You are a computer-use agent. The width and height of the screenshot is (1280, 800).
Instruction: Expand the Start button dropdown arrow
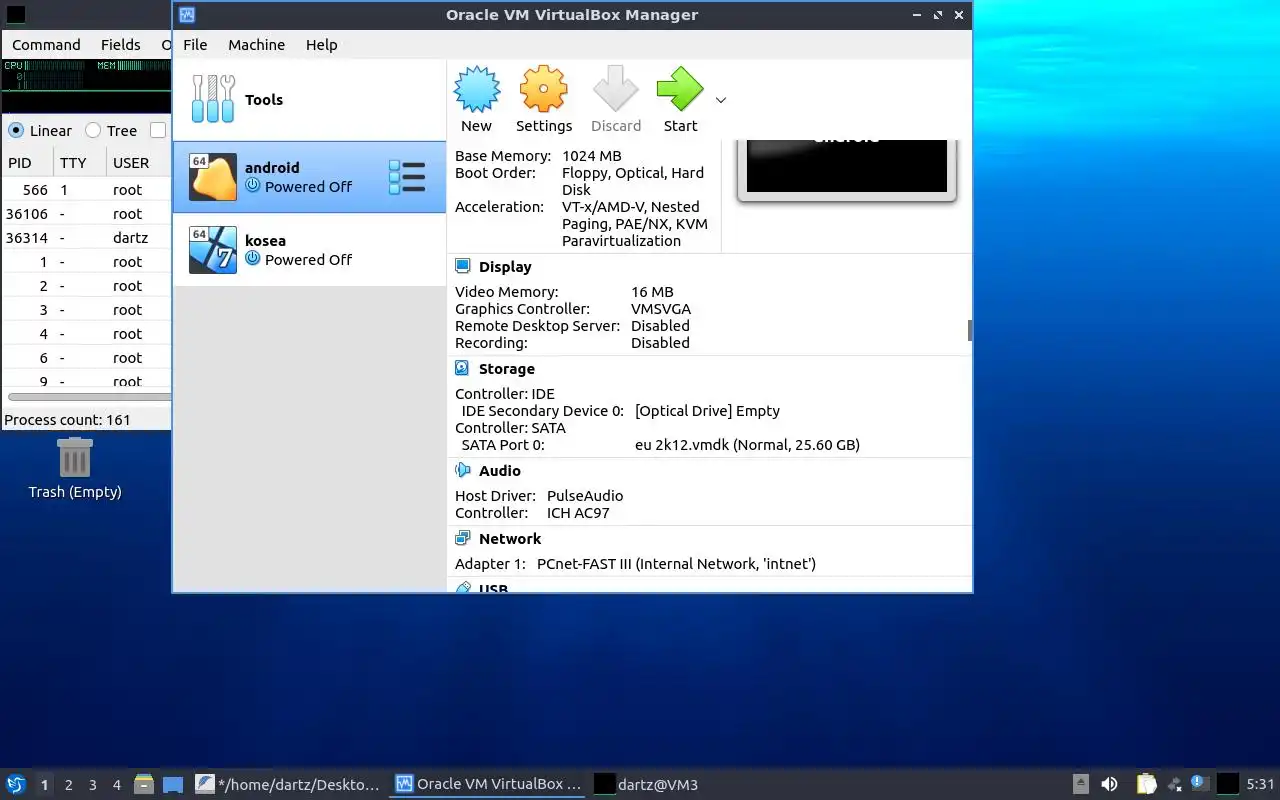point(721,100)
